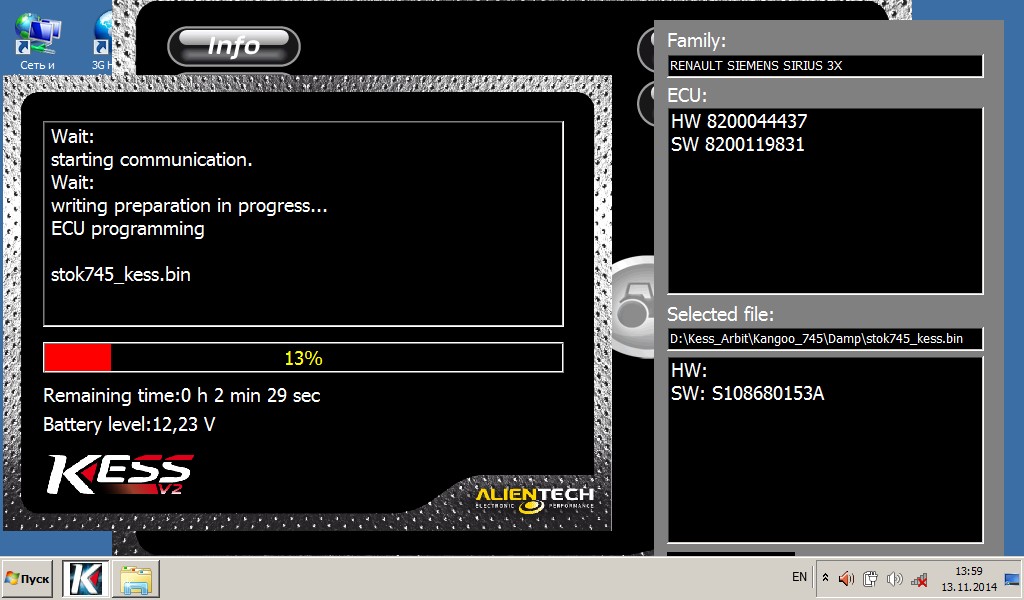Open the power plug tray icon
This screenshot has height=600, width=1024.
(x=870, y=578)
